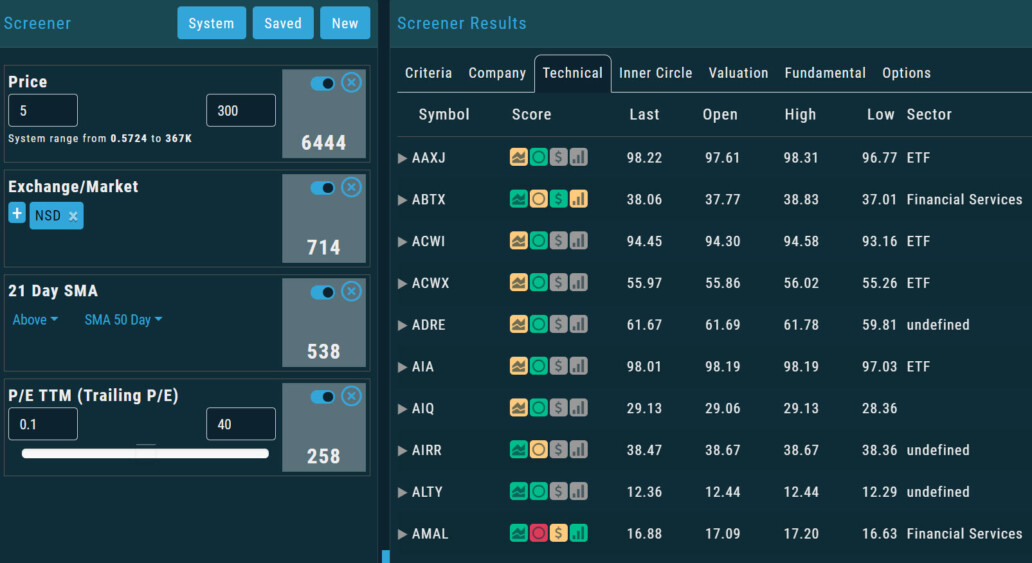This screenshot has height=563, width=1032.
Task: Click the AAXJ green circle score icon
Action: tap(538, 157)
